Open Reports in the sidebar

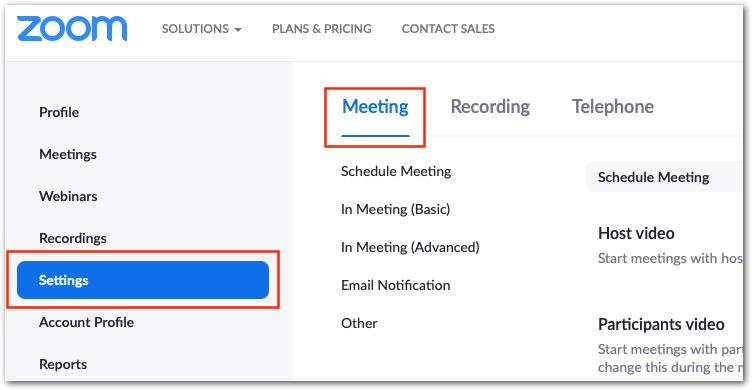[x=63, y=365]
